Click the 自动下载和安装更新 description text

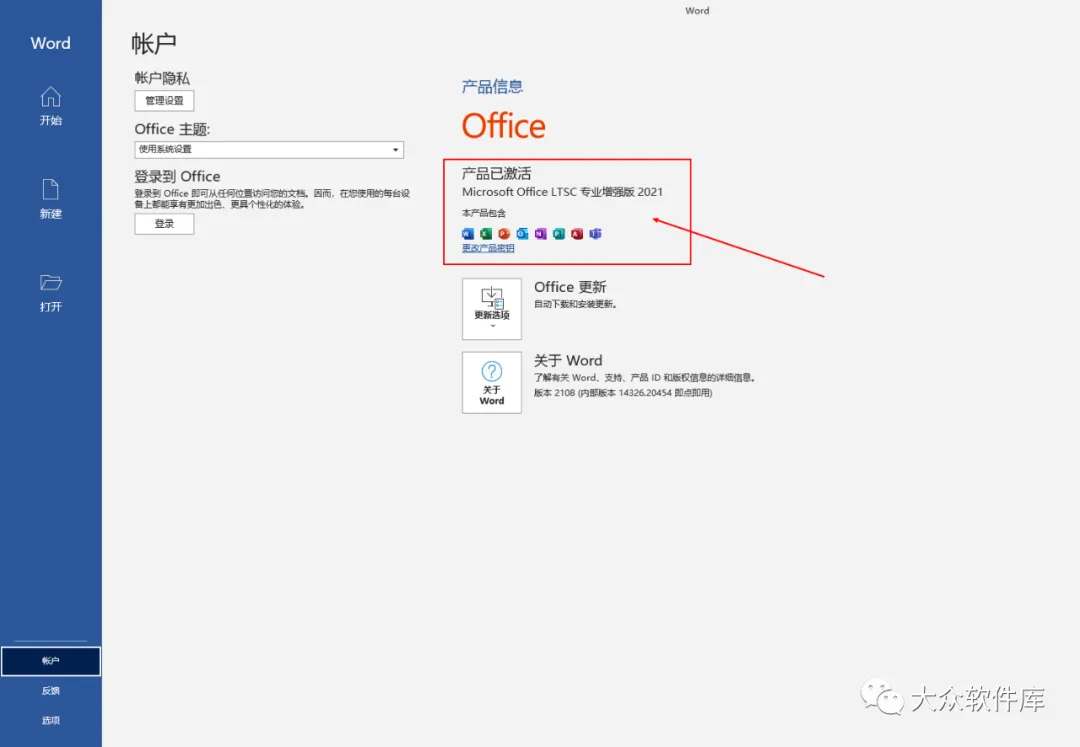(x=575, y=304)
